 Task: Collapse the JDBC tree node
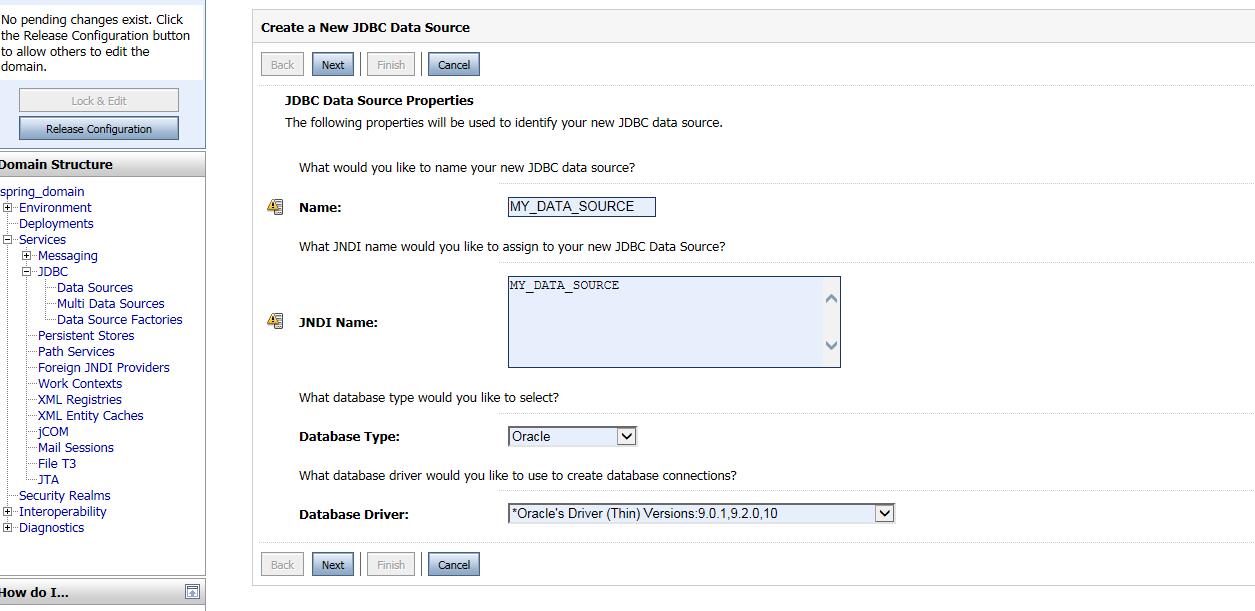click(27, 272)
